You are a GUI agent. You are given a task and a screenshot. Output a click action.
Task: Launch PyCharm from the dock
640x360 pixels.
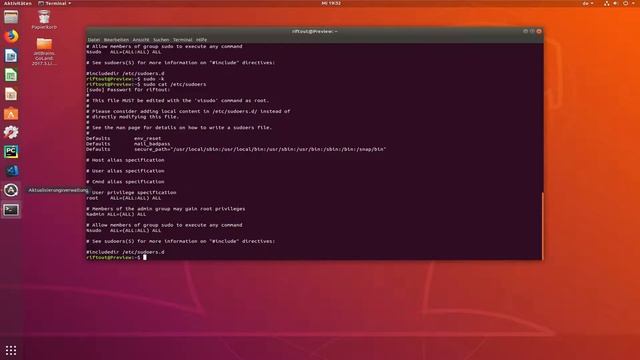coord(11,151)
